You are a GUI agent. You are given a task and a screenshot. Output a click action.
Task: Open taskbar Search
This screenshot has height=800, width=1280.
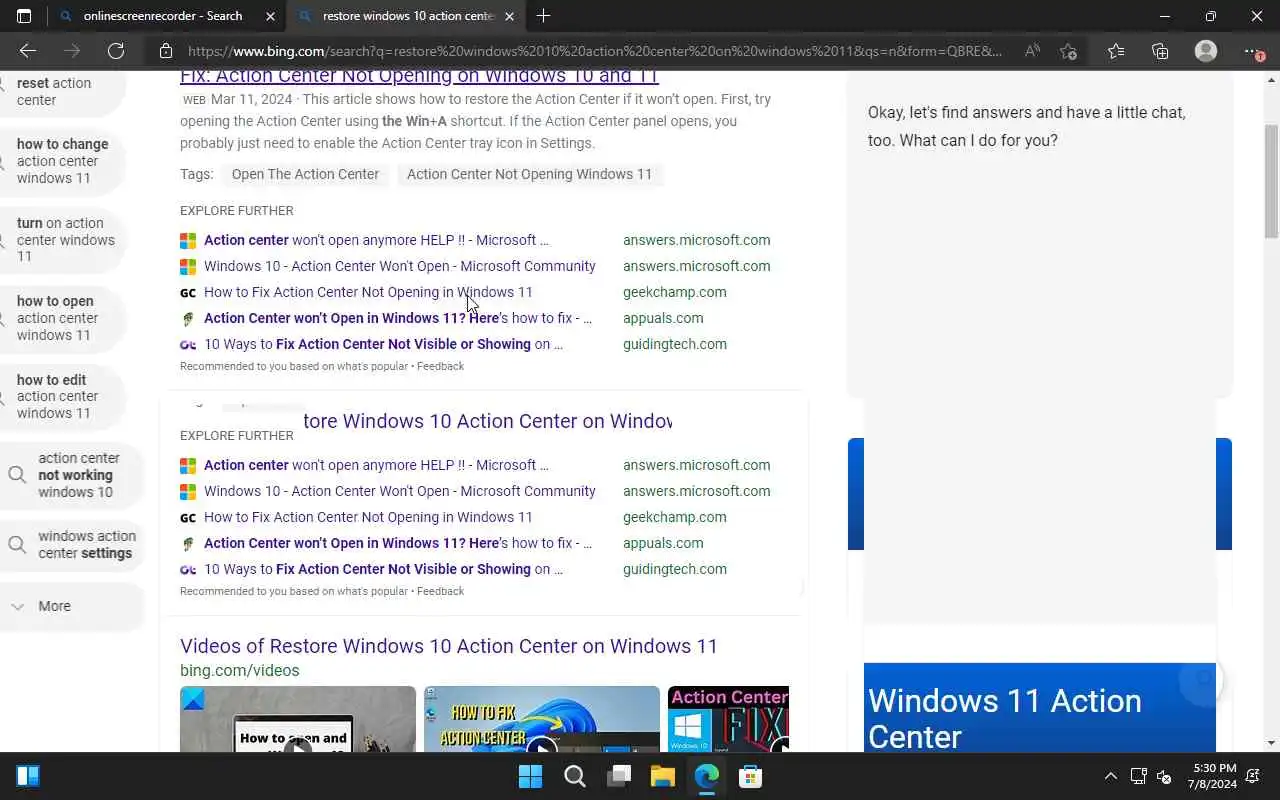(574, 776)
